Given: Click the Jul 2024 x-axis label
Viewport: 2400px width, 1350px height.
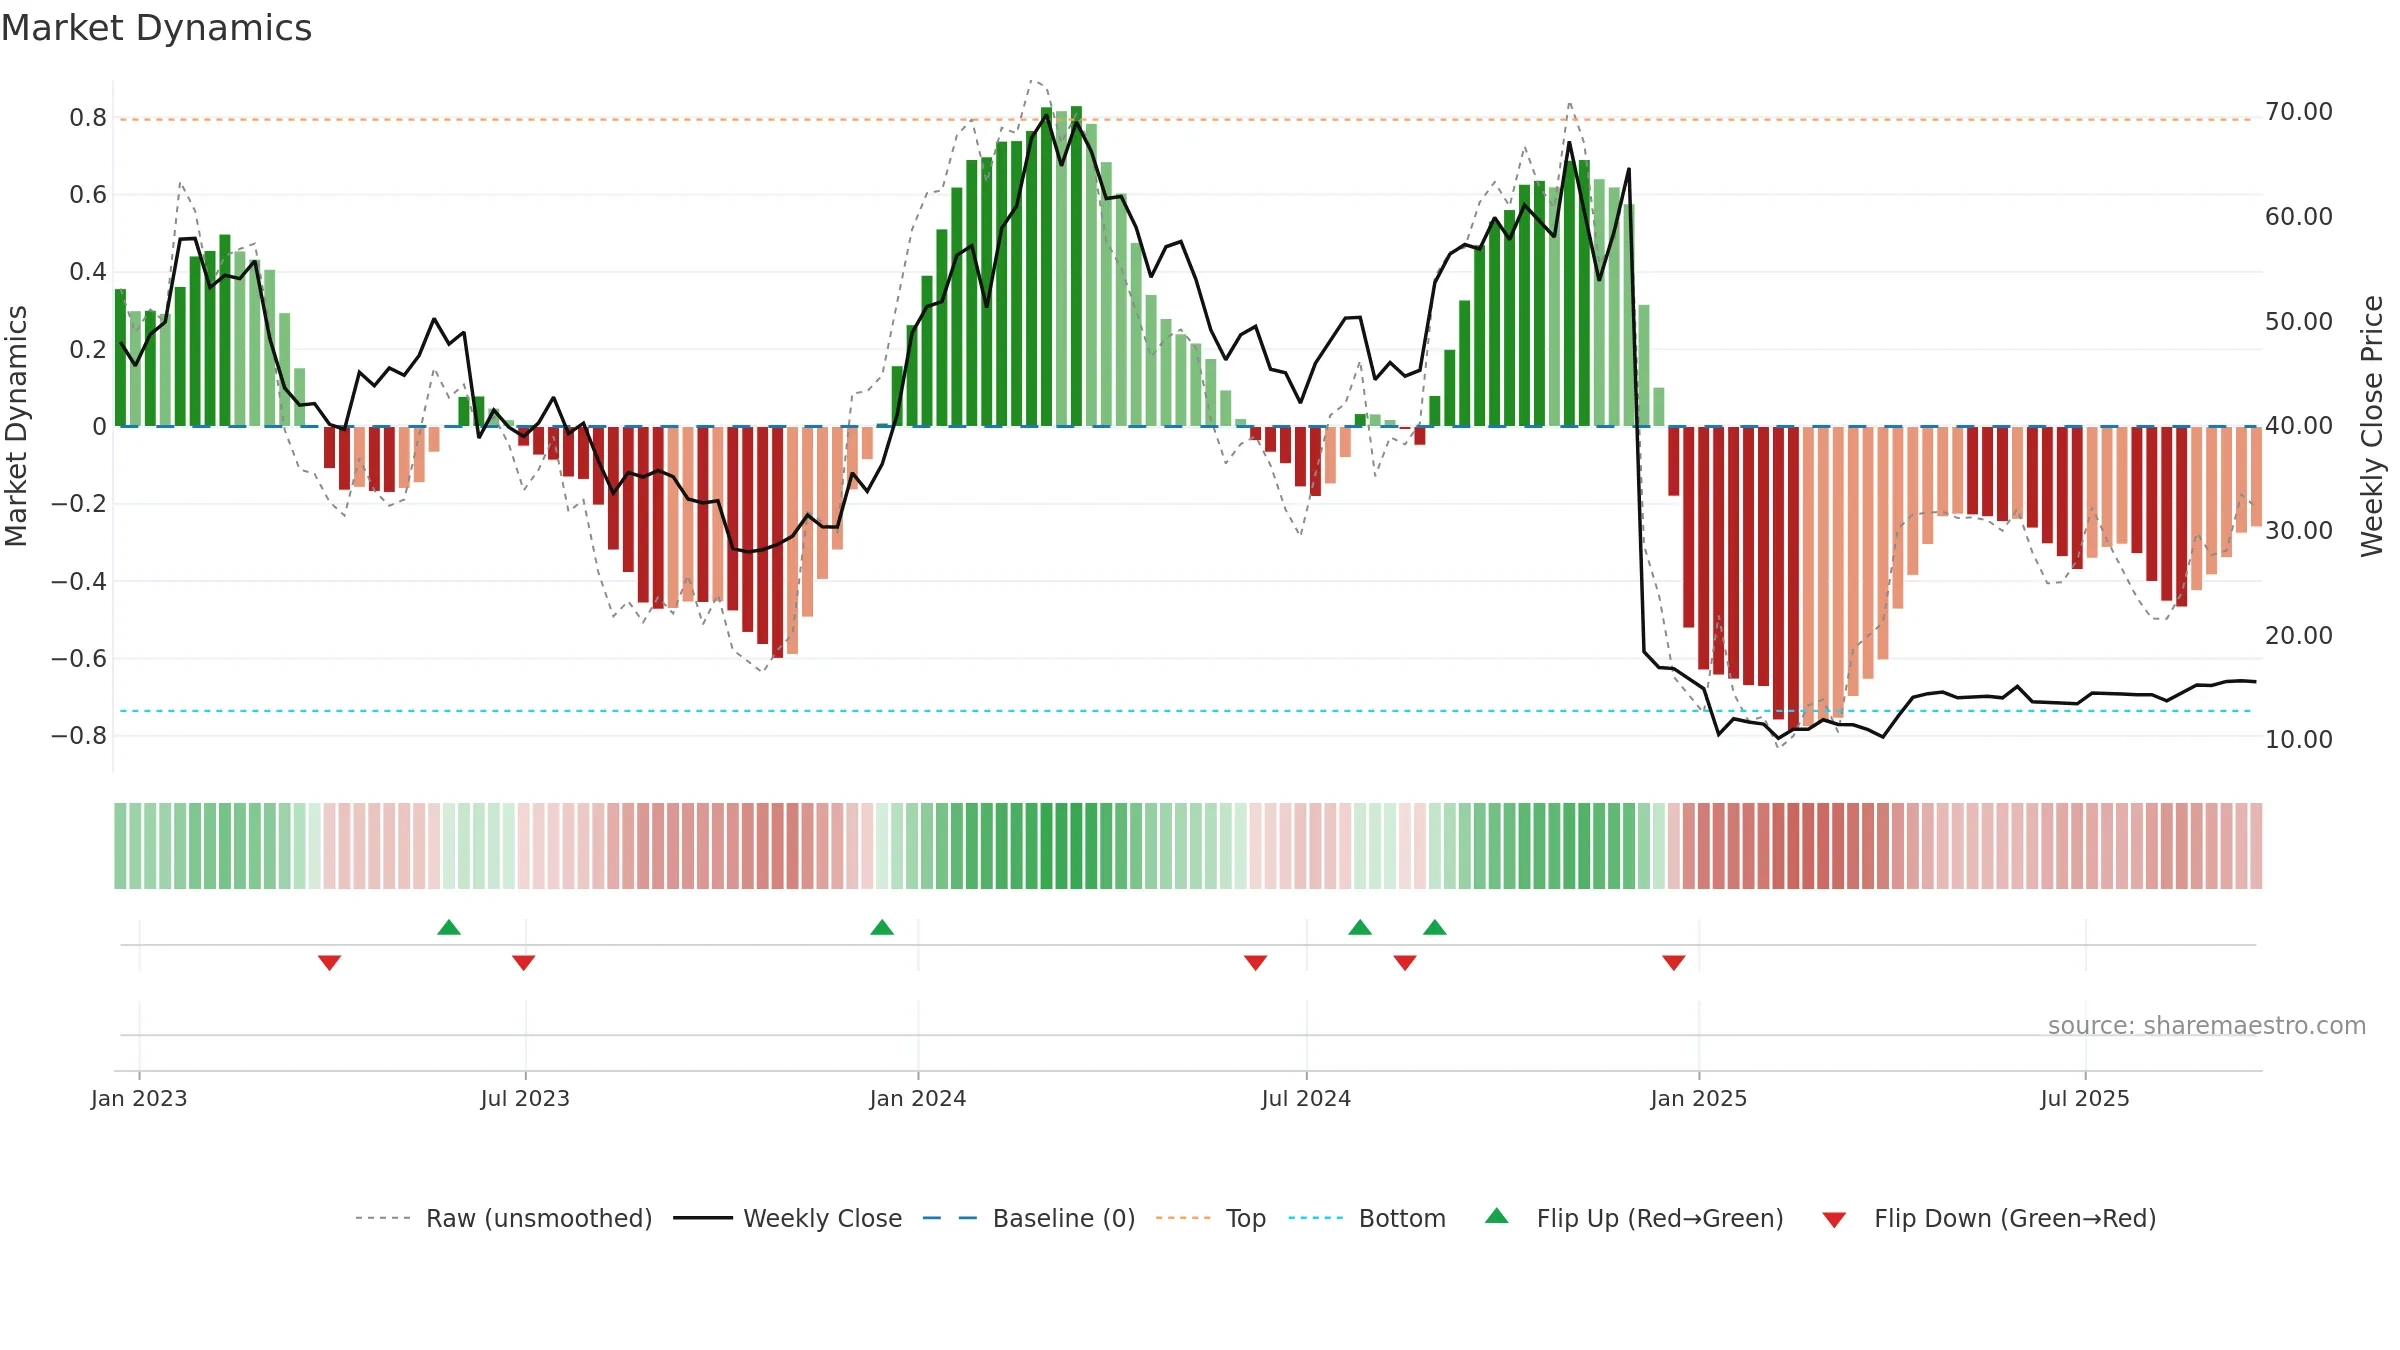Looking at the screenshot, I should coord(1306,1098).
